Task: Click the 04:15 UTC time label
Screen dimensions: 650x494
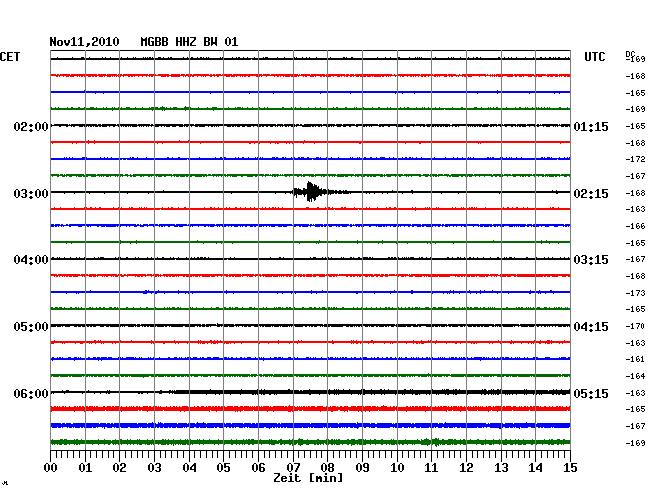Action: coord(591,327)
